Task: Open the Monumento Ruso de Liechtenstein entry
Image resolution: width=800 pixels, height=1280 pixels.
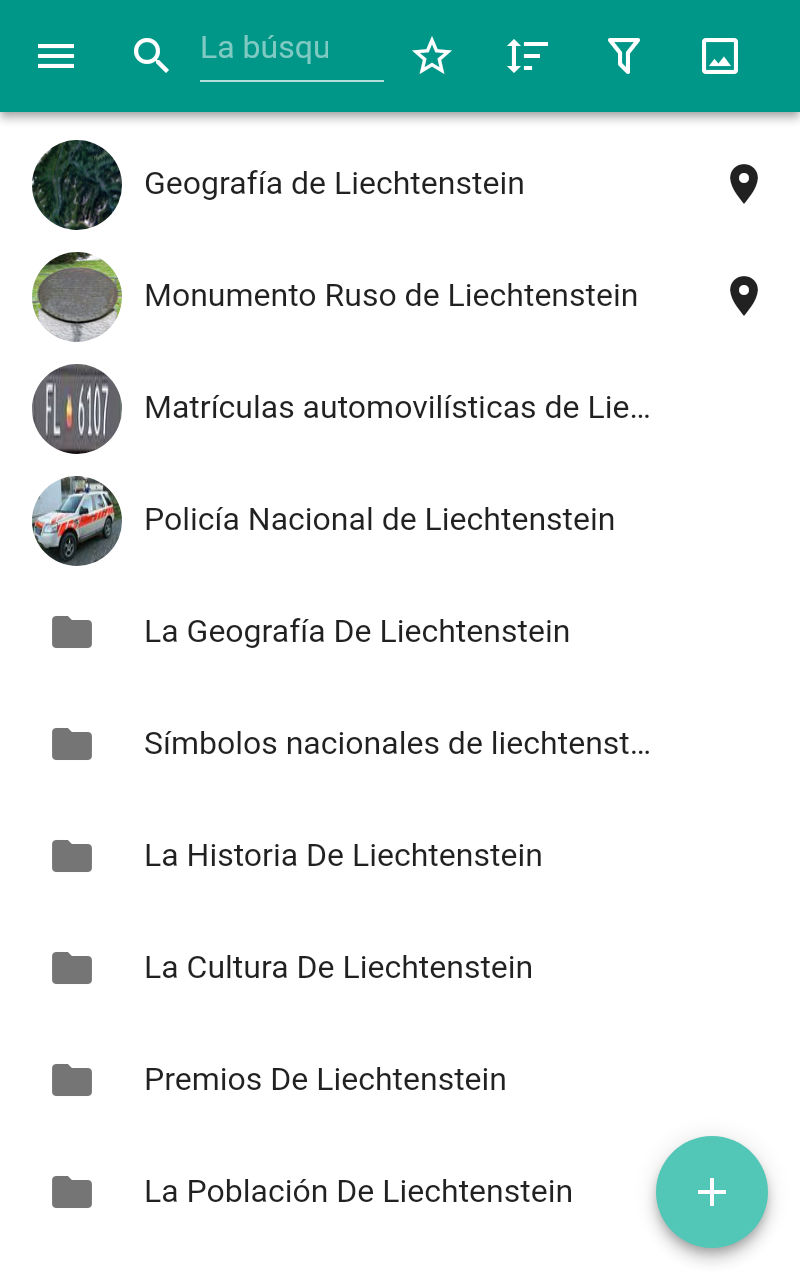Action: pyautogui.click(x=400, y=296)
